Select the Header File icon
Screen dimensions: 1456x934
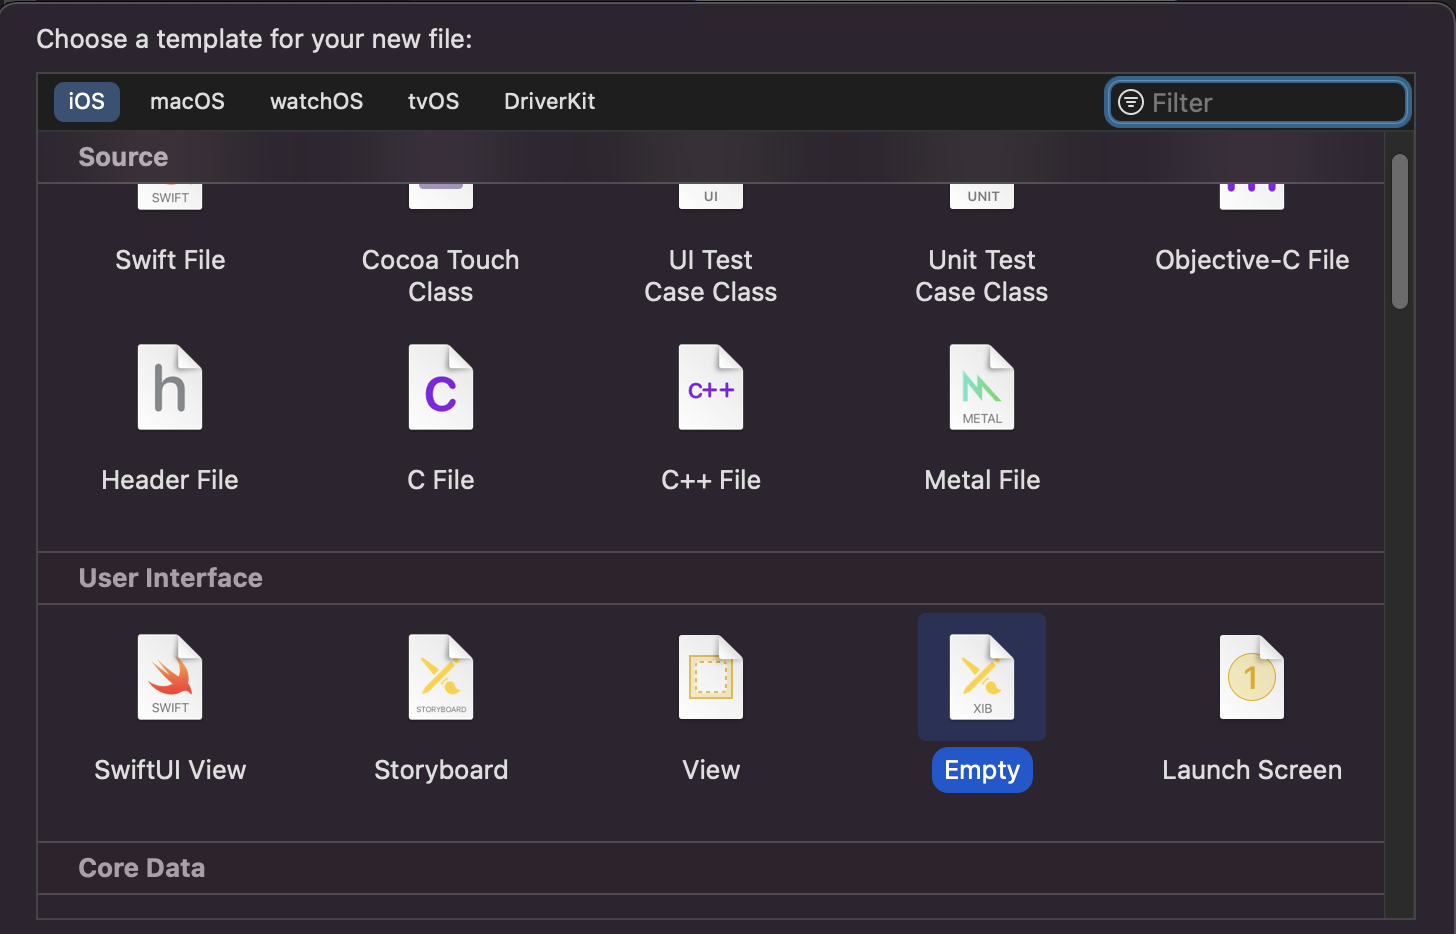point(170,387)
